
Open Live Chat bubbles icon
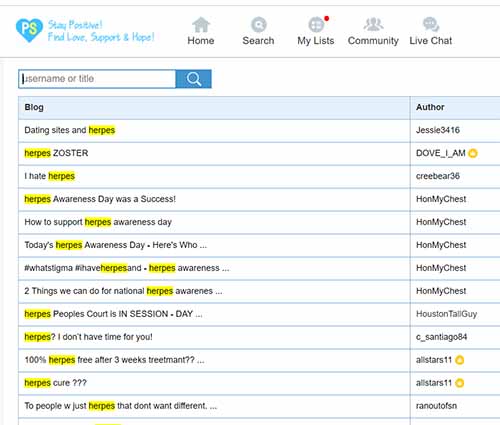(431, 25)
